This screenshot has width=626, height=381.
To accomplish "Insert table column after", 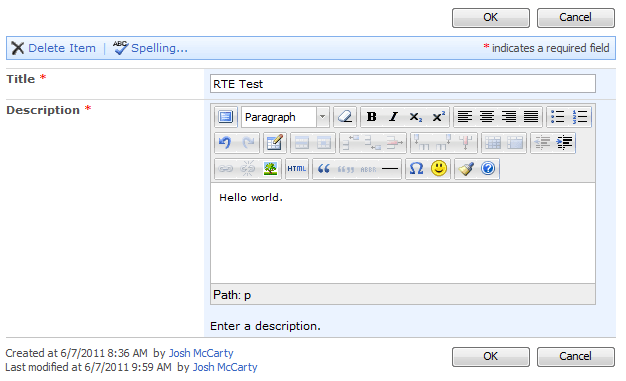I will [444, 143].
